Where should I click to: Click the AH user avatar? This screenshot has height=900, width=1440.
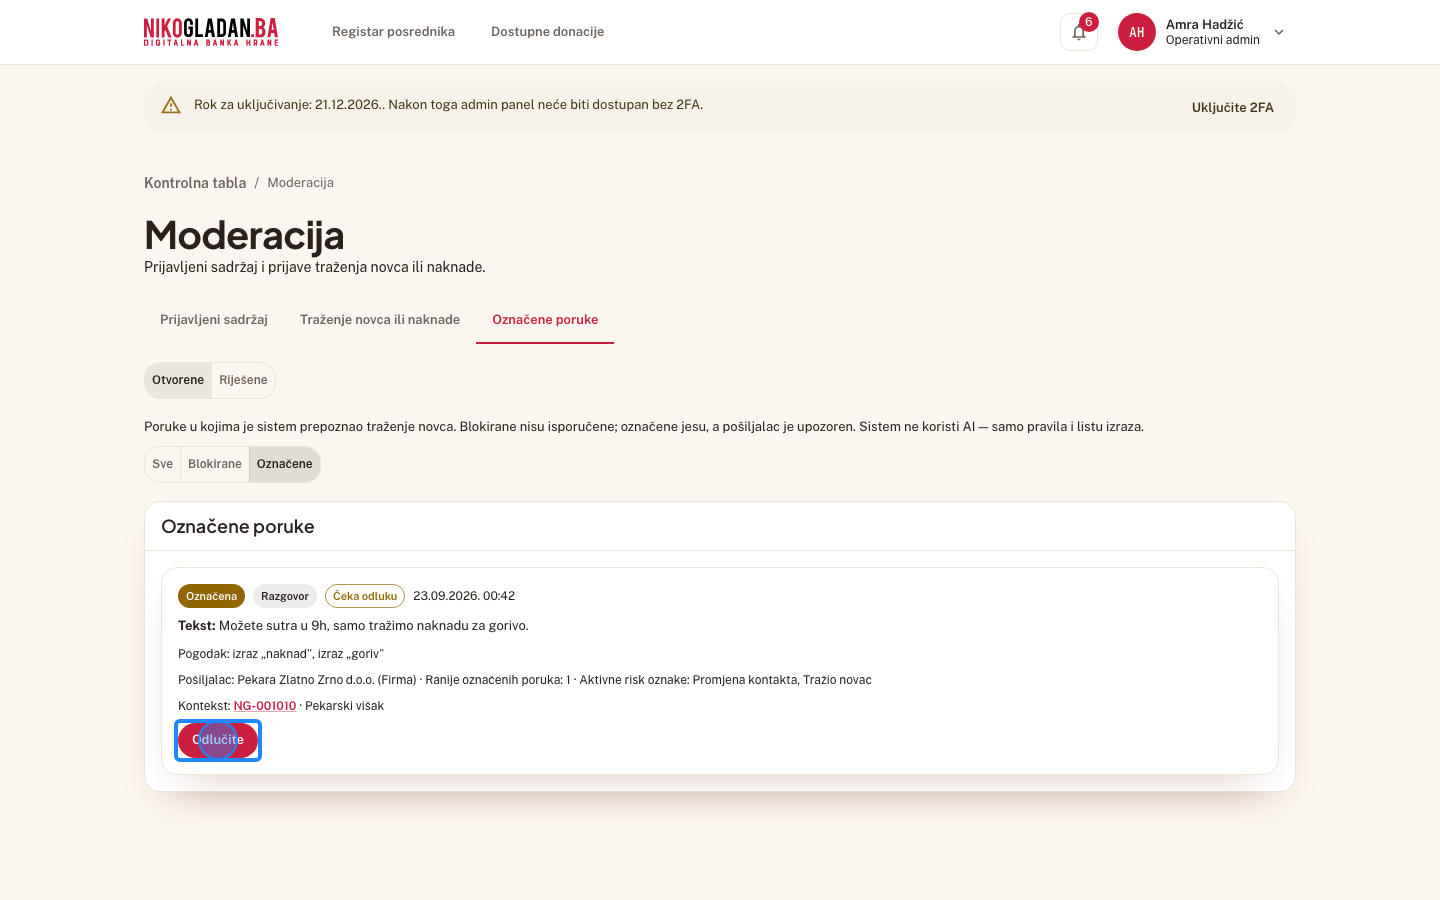[1136, 32]
